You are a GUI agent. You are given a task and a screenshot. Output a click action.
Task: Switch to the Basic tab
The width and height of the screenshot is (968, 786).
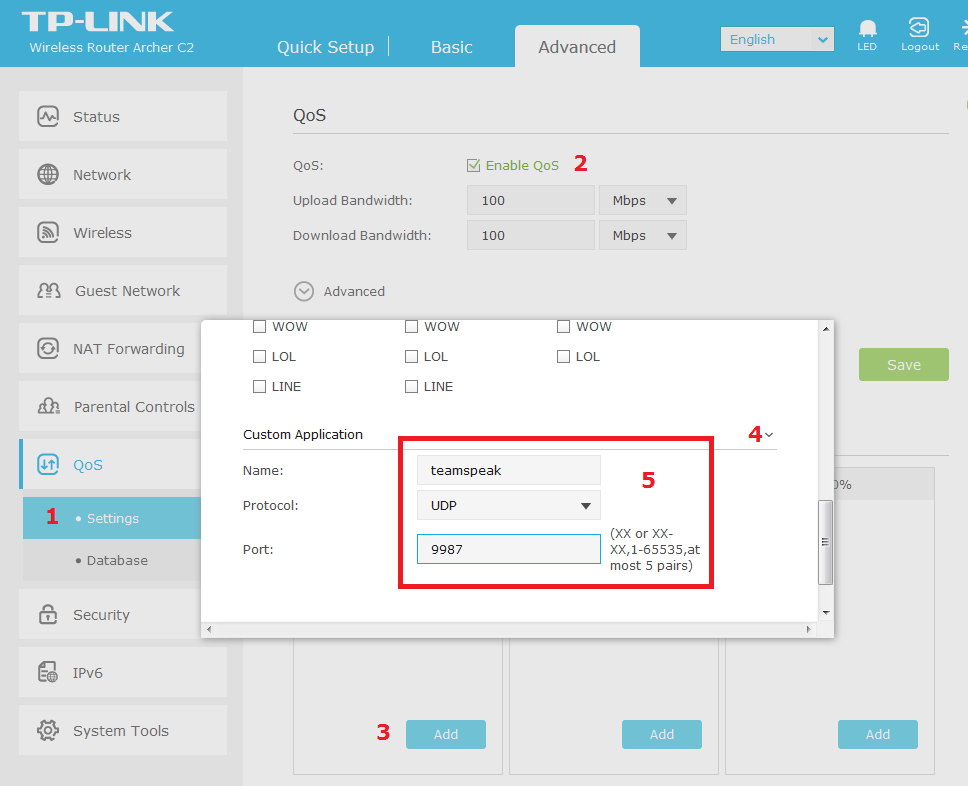pyautogui.click(x=451, y=47)
